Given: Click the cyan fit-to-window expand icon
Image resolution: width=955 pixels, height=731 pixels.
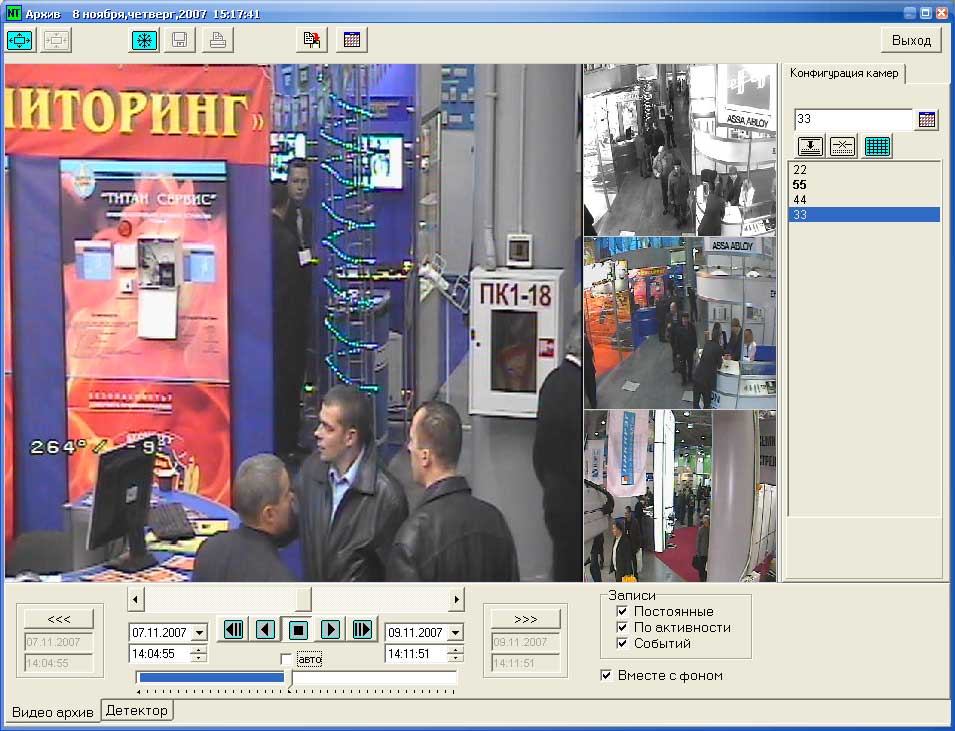Looking at the screenshot, I should tap(20, 40).
